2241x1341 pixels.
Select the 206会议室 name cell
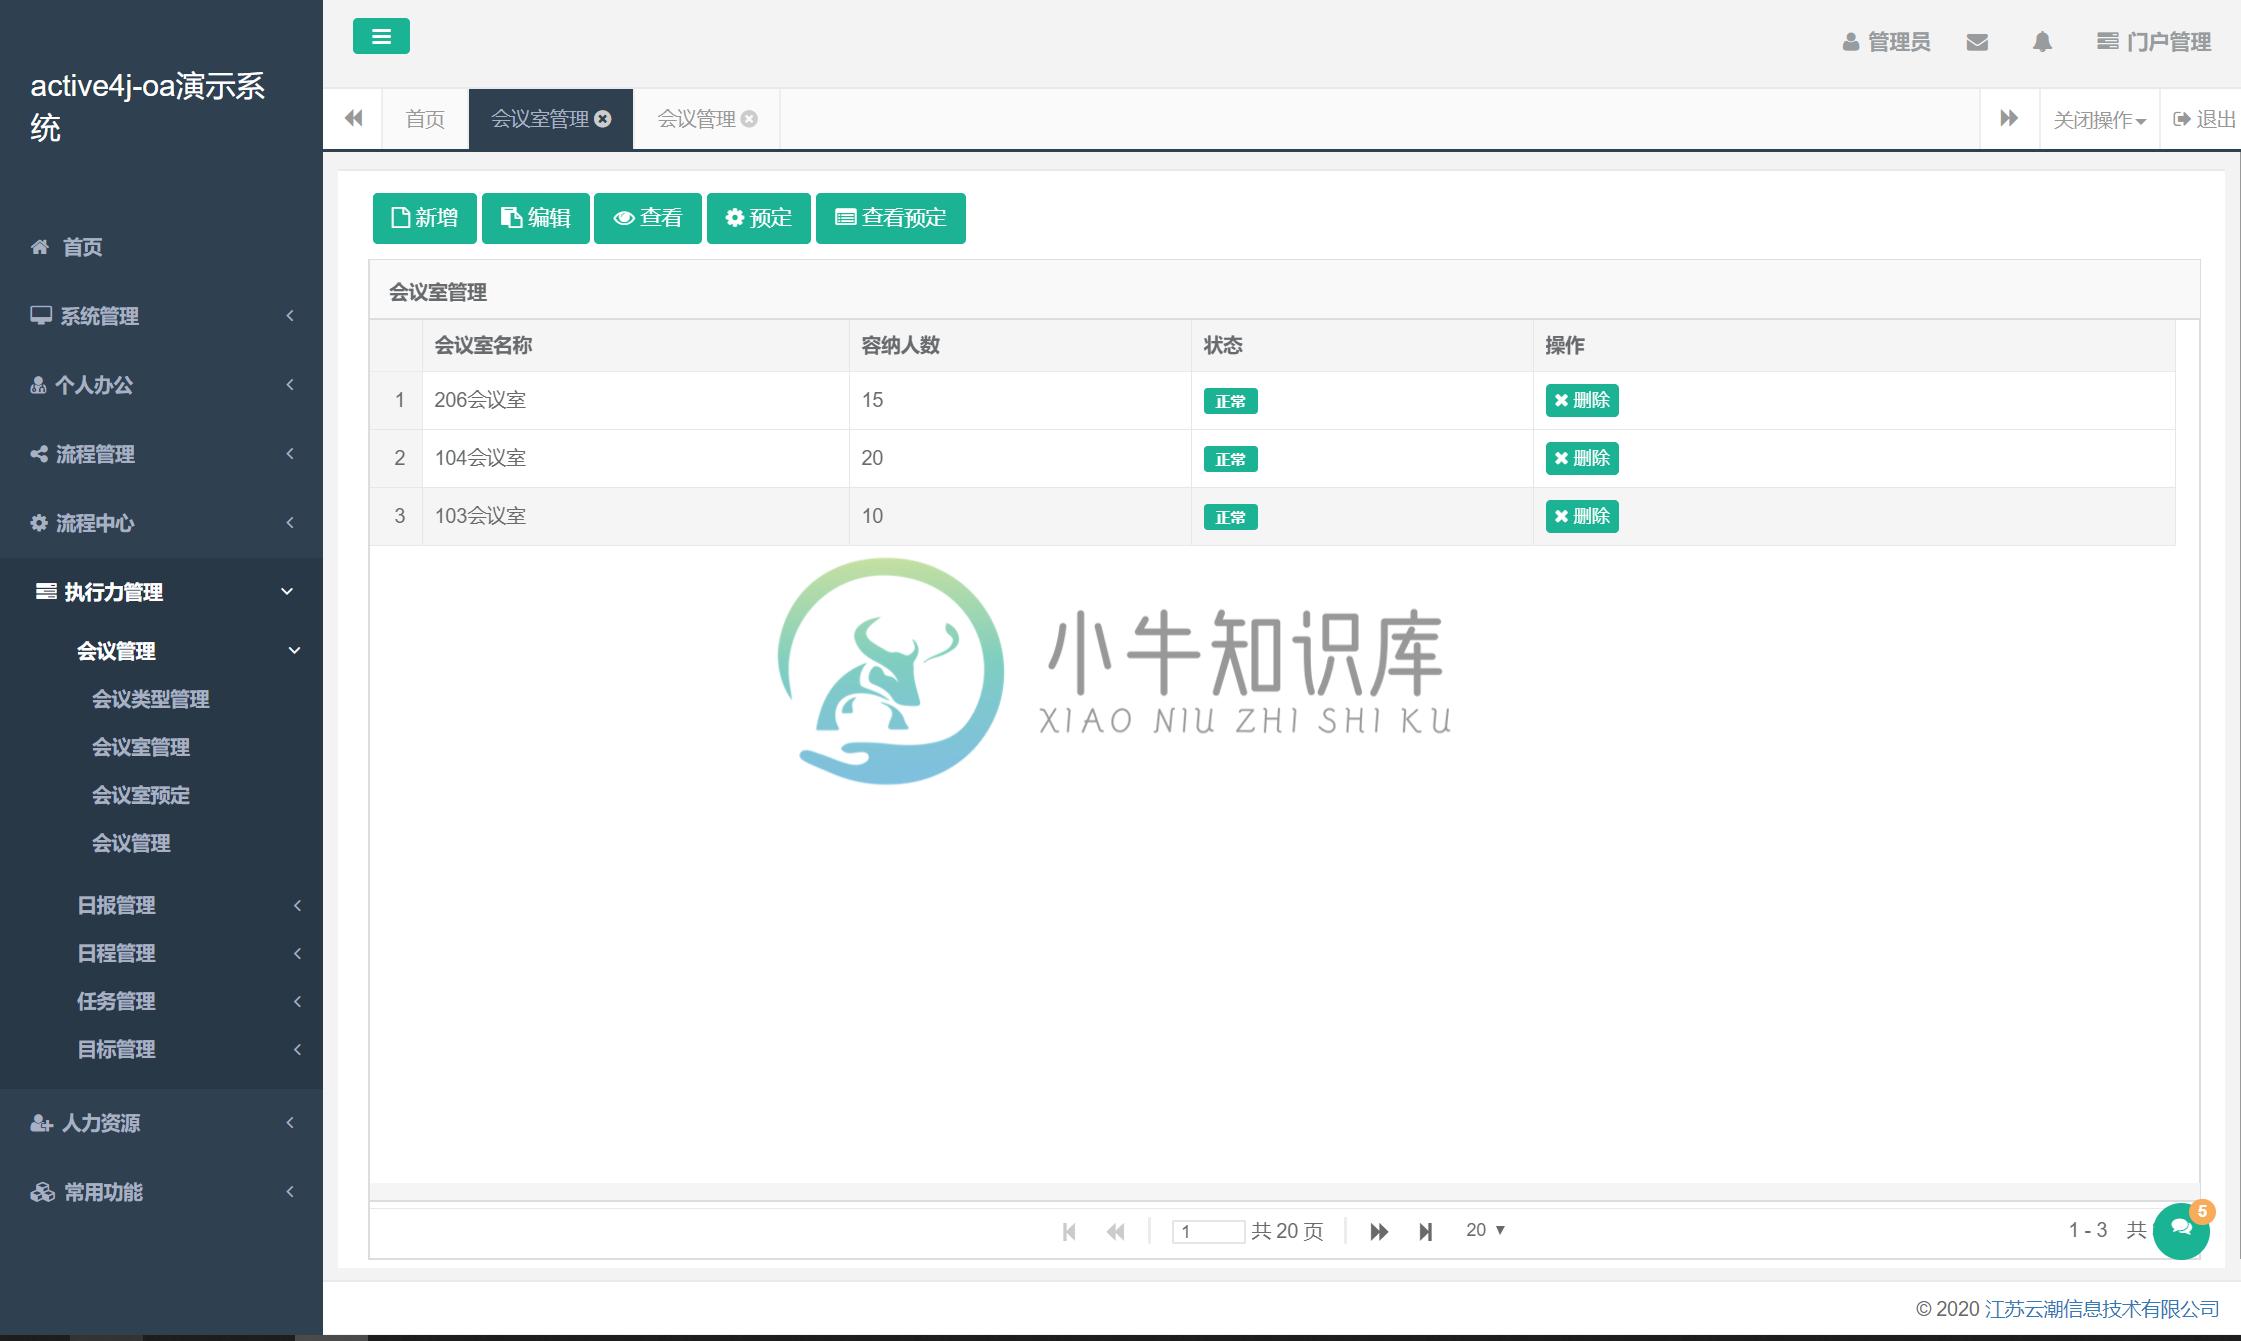tap(636, 401)
